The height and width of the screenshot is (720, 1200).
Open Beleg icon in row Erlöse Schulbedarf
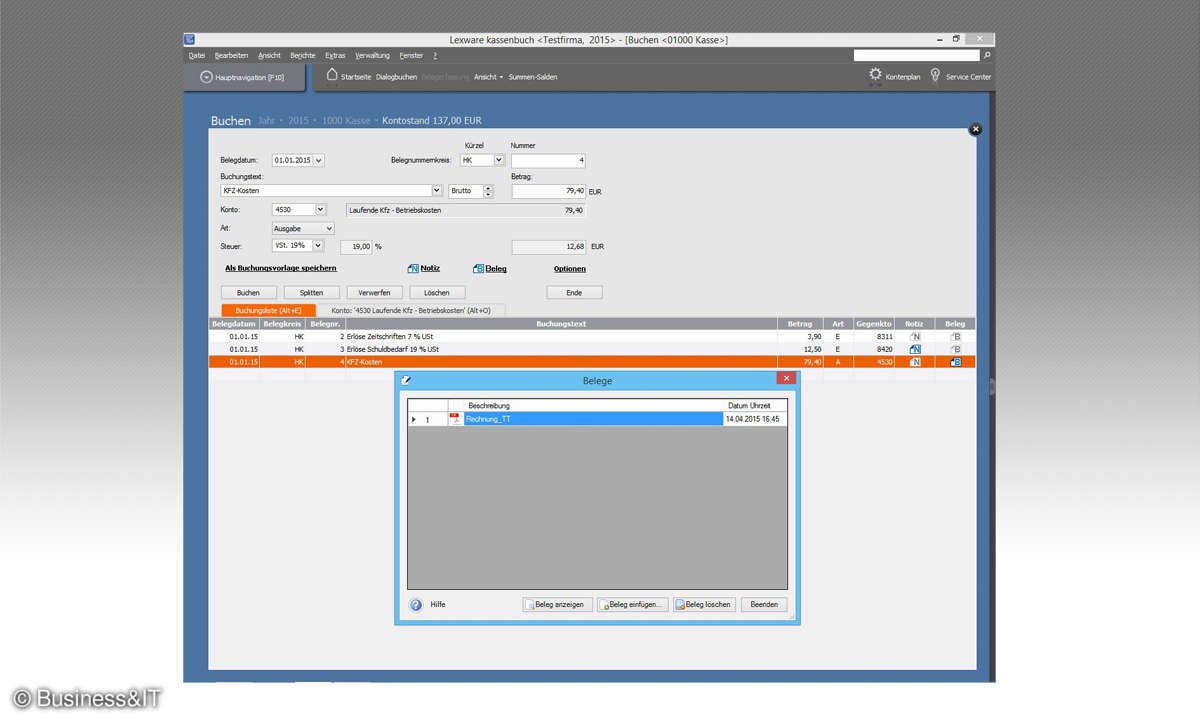(955, 349)
